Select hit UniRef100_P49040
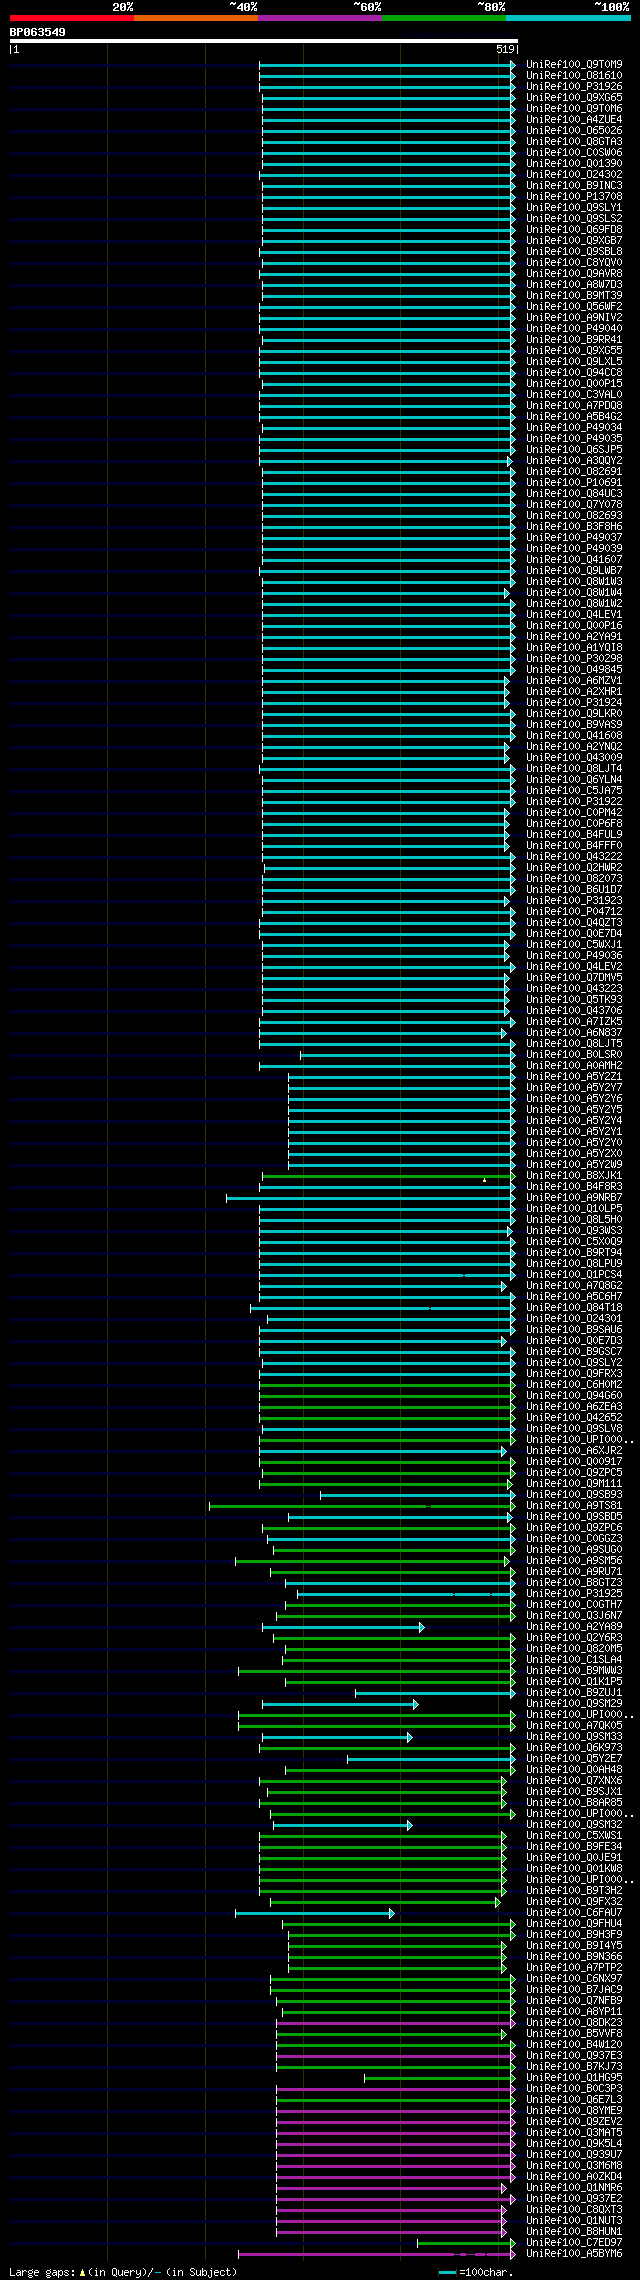Viewport: 640px width, 2280px height. [574, 329]
